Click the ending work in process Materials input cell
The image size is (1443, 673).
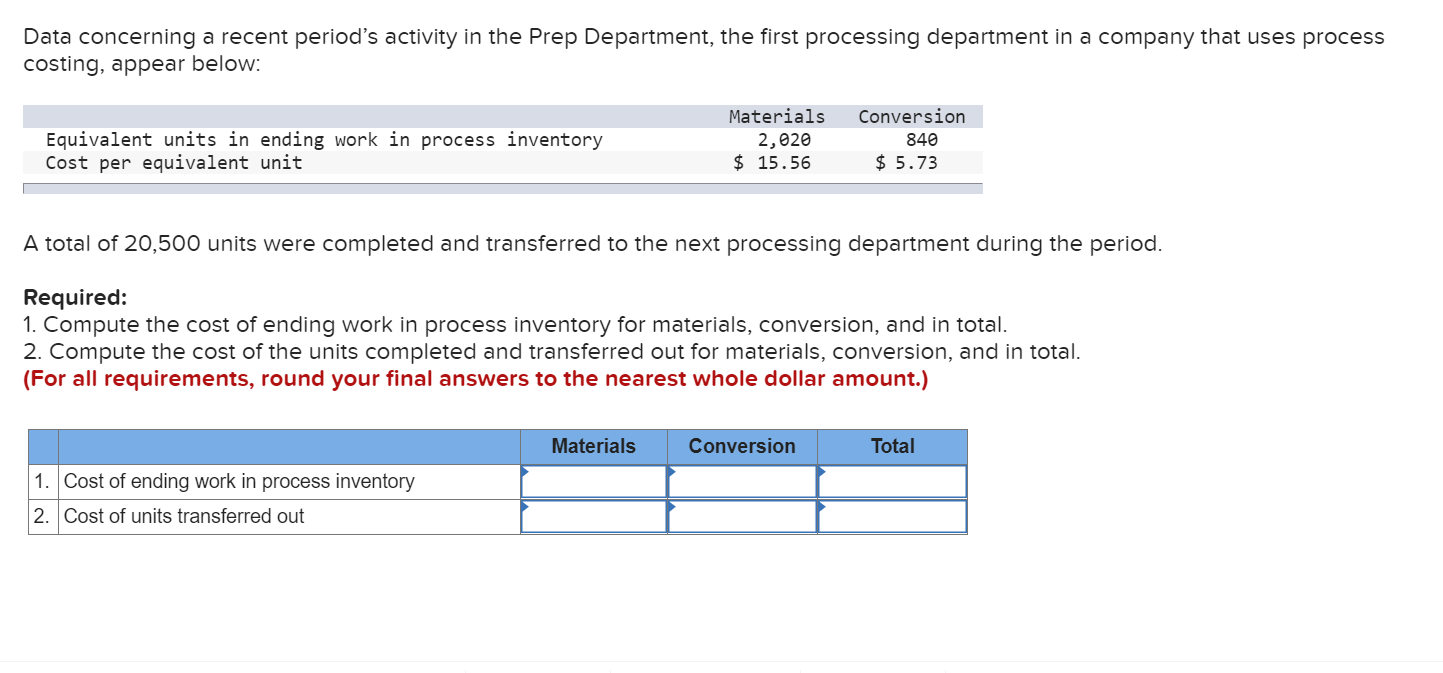[x=595, y=481]
